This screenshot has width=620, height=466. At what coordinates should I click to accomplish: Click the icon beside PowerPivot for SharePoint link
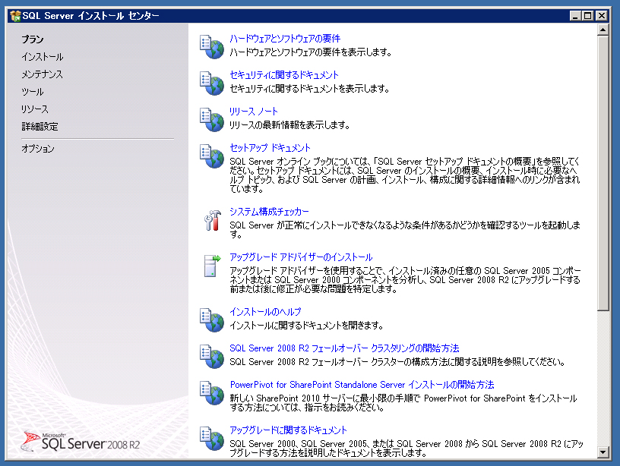(x=212, y=392)
